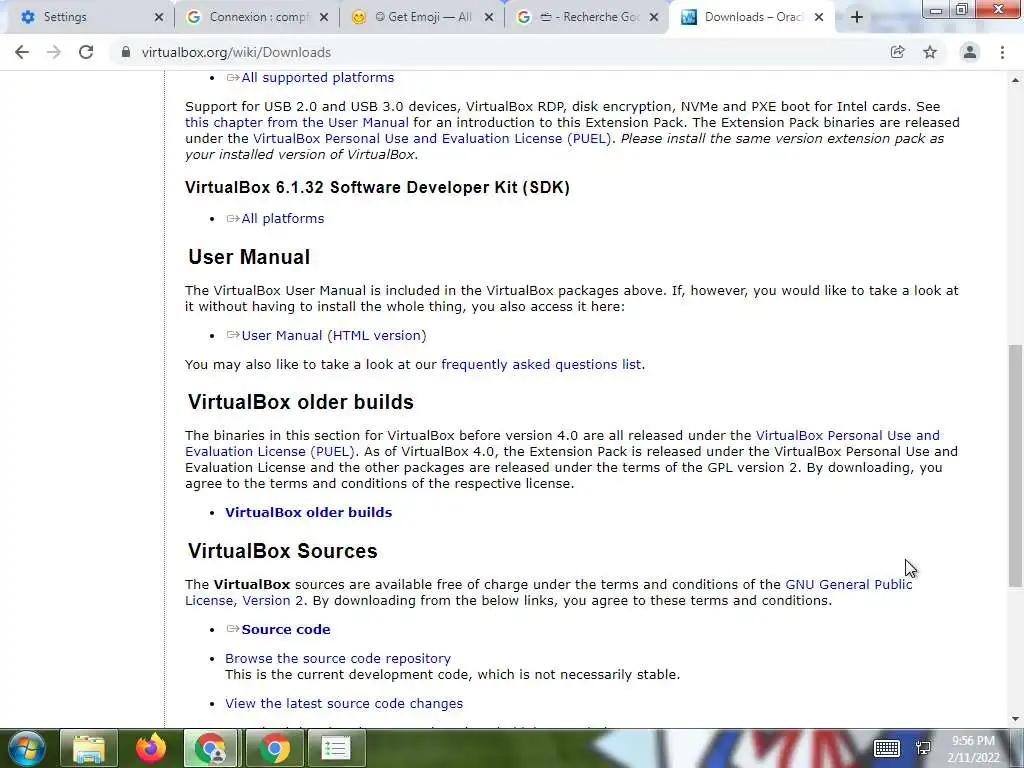Close the Downloads Oracle tab

click(819, 18)
